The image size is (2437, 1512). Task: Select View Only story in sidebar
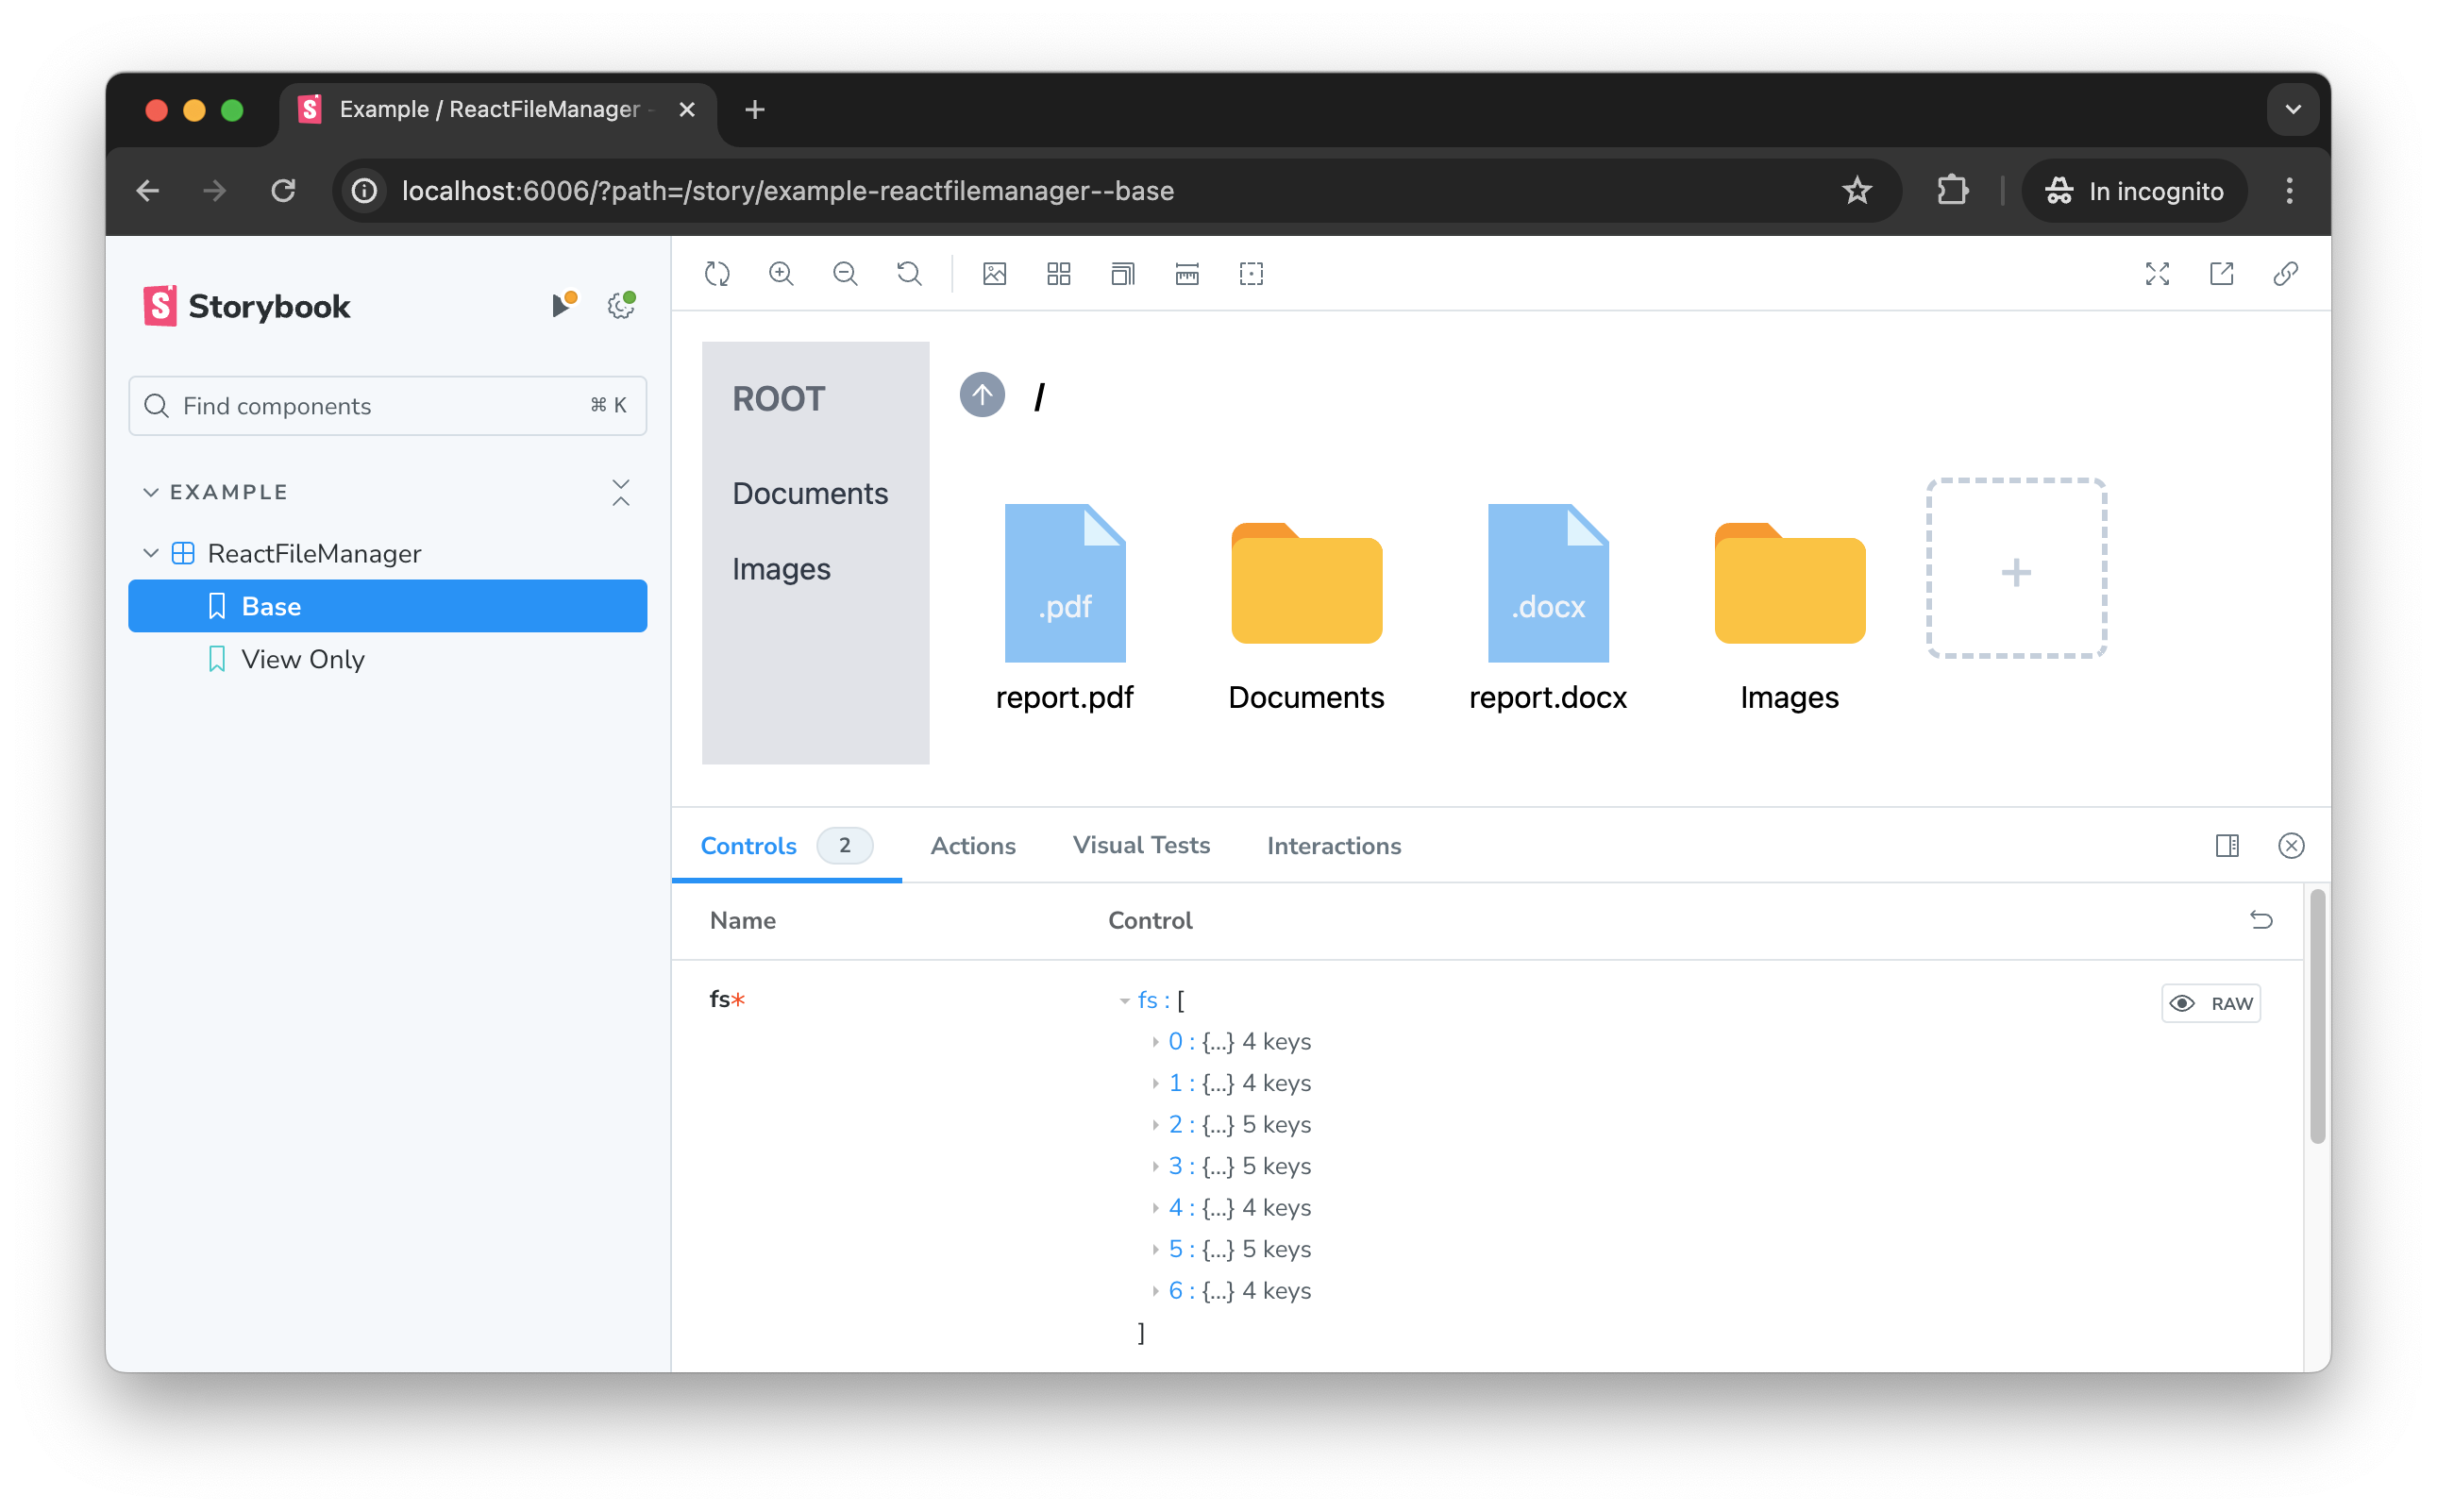coord(301,659)
